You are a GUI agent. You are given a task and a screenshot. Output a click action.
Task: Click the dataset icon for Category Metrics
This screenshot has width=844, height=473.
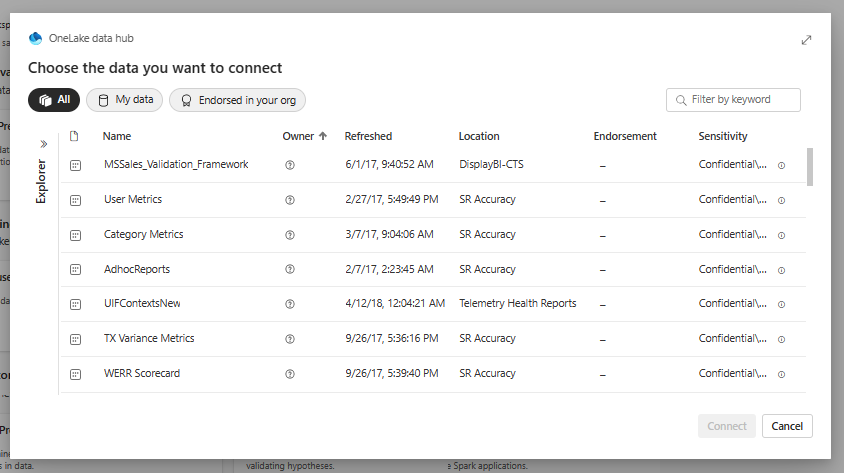tap(75, 235)
